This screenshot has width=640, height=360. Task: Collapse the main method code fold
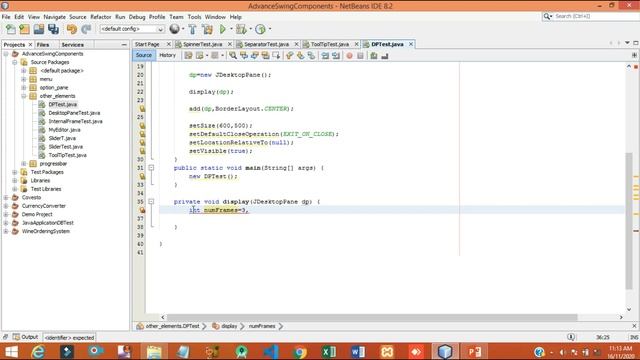(151, 168)
